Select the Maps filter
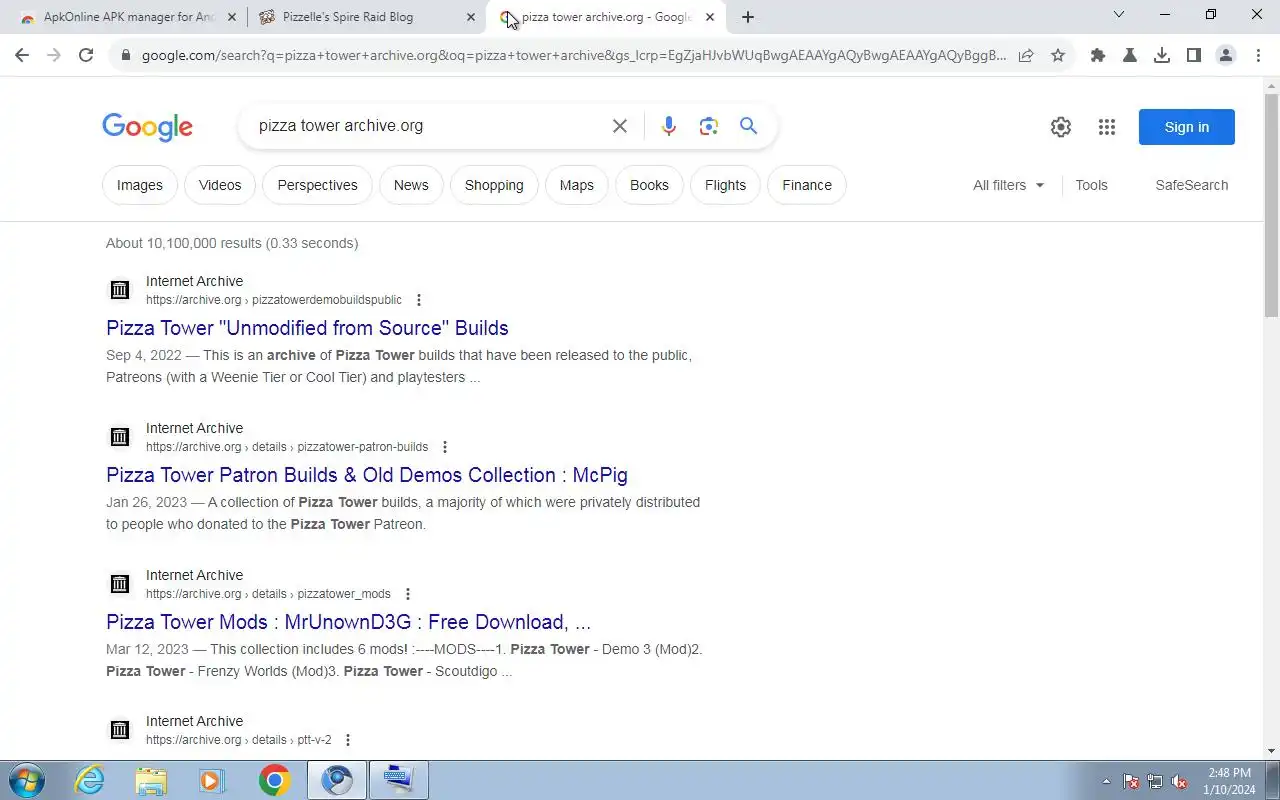This screenshot has width=1280, height=800. 577,185
